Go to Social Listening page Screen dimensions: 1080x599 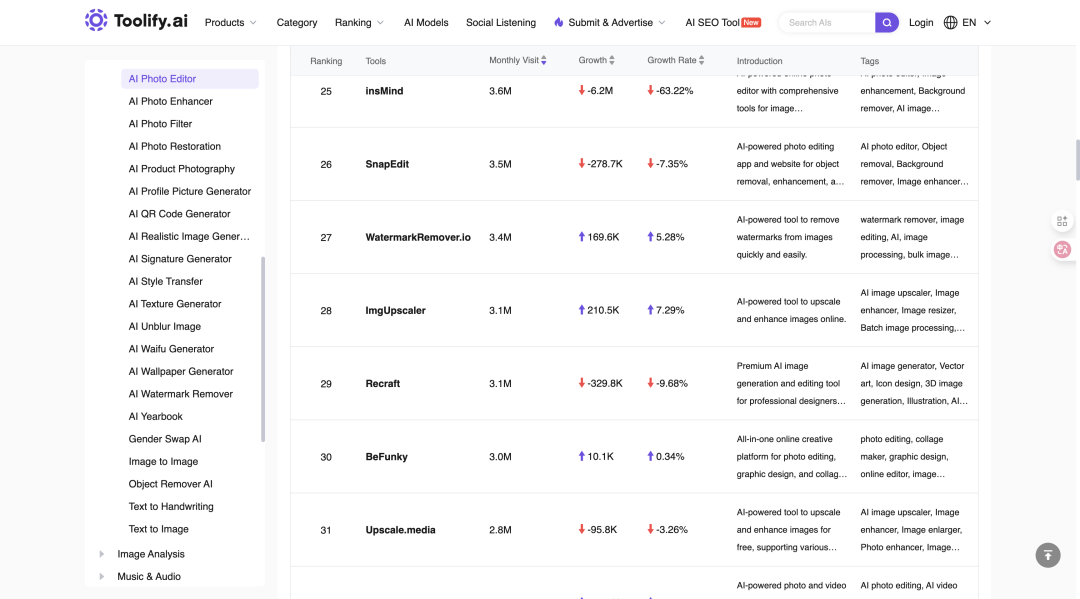pyautogui.click(x=501, y=23)
